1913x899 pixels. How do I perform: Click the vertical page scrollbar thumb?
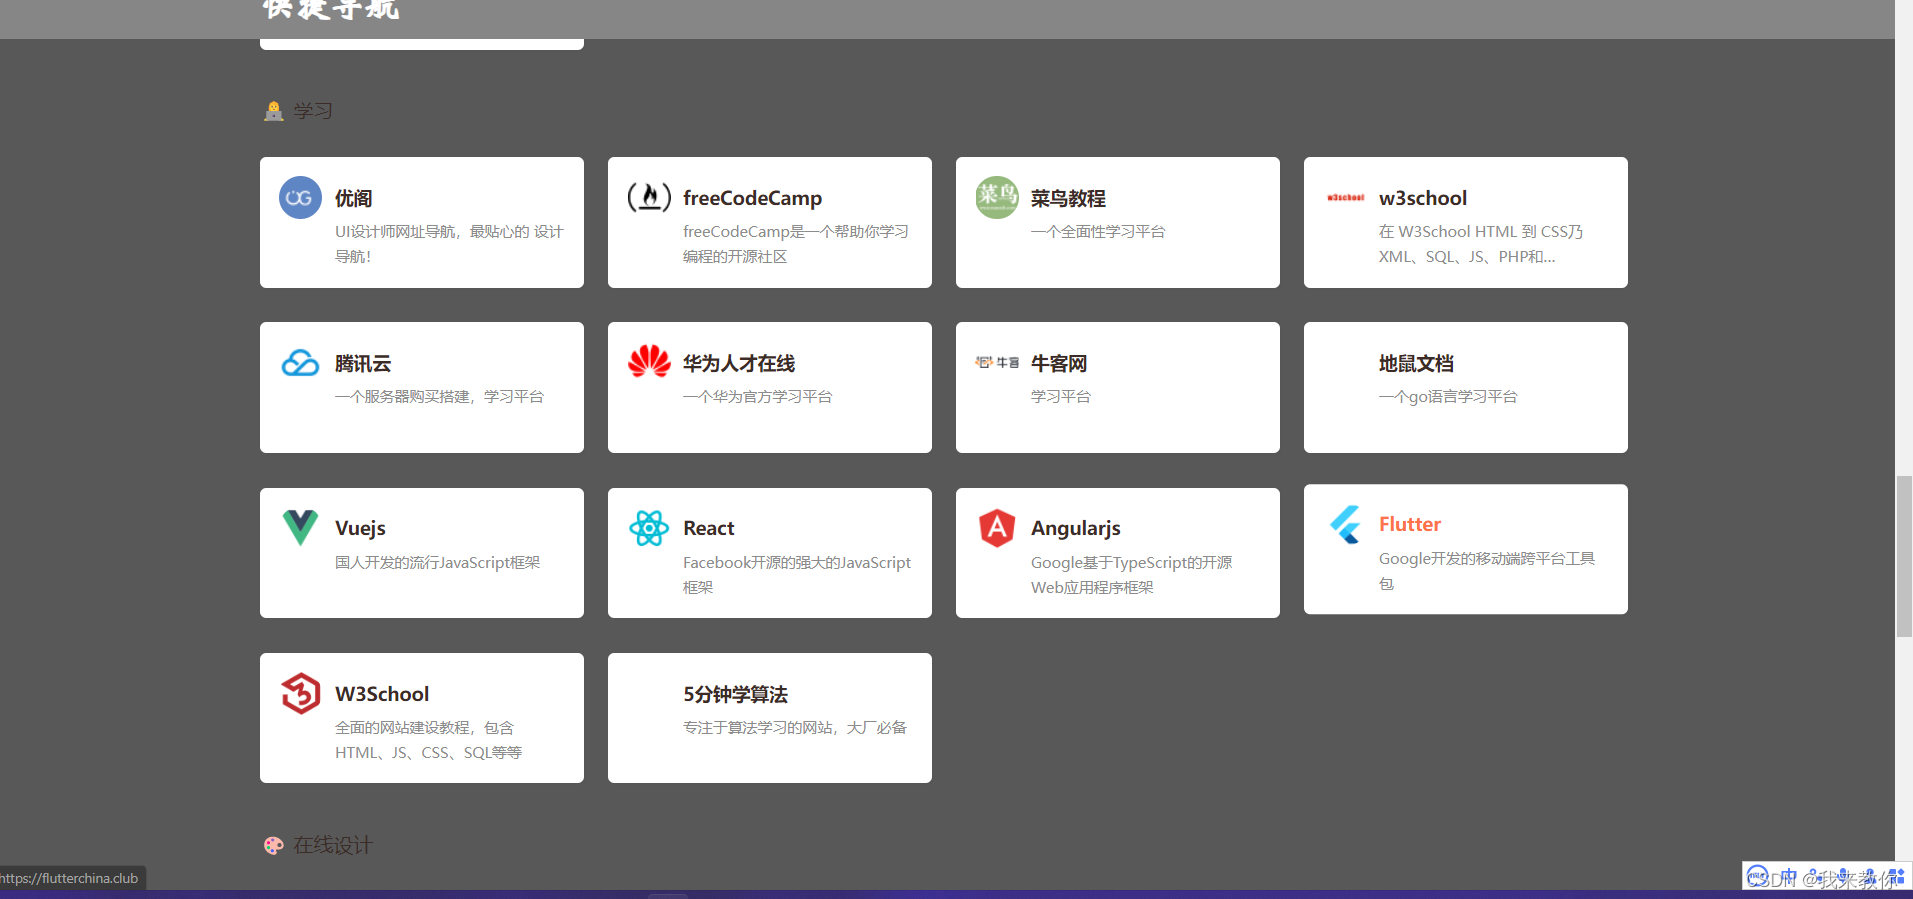[x=1904, y=557]
